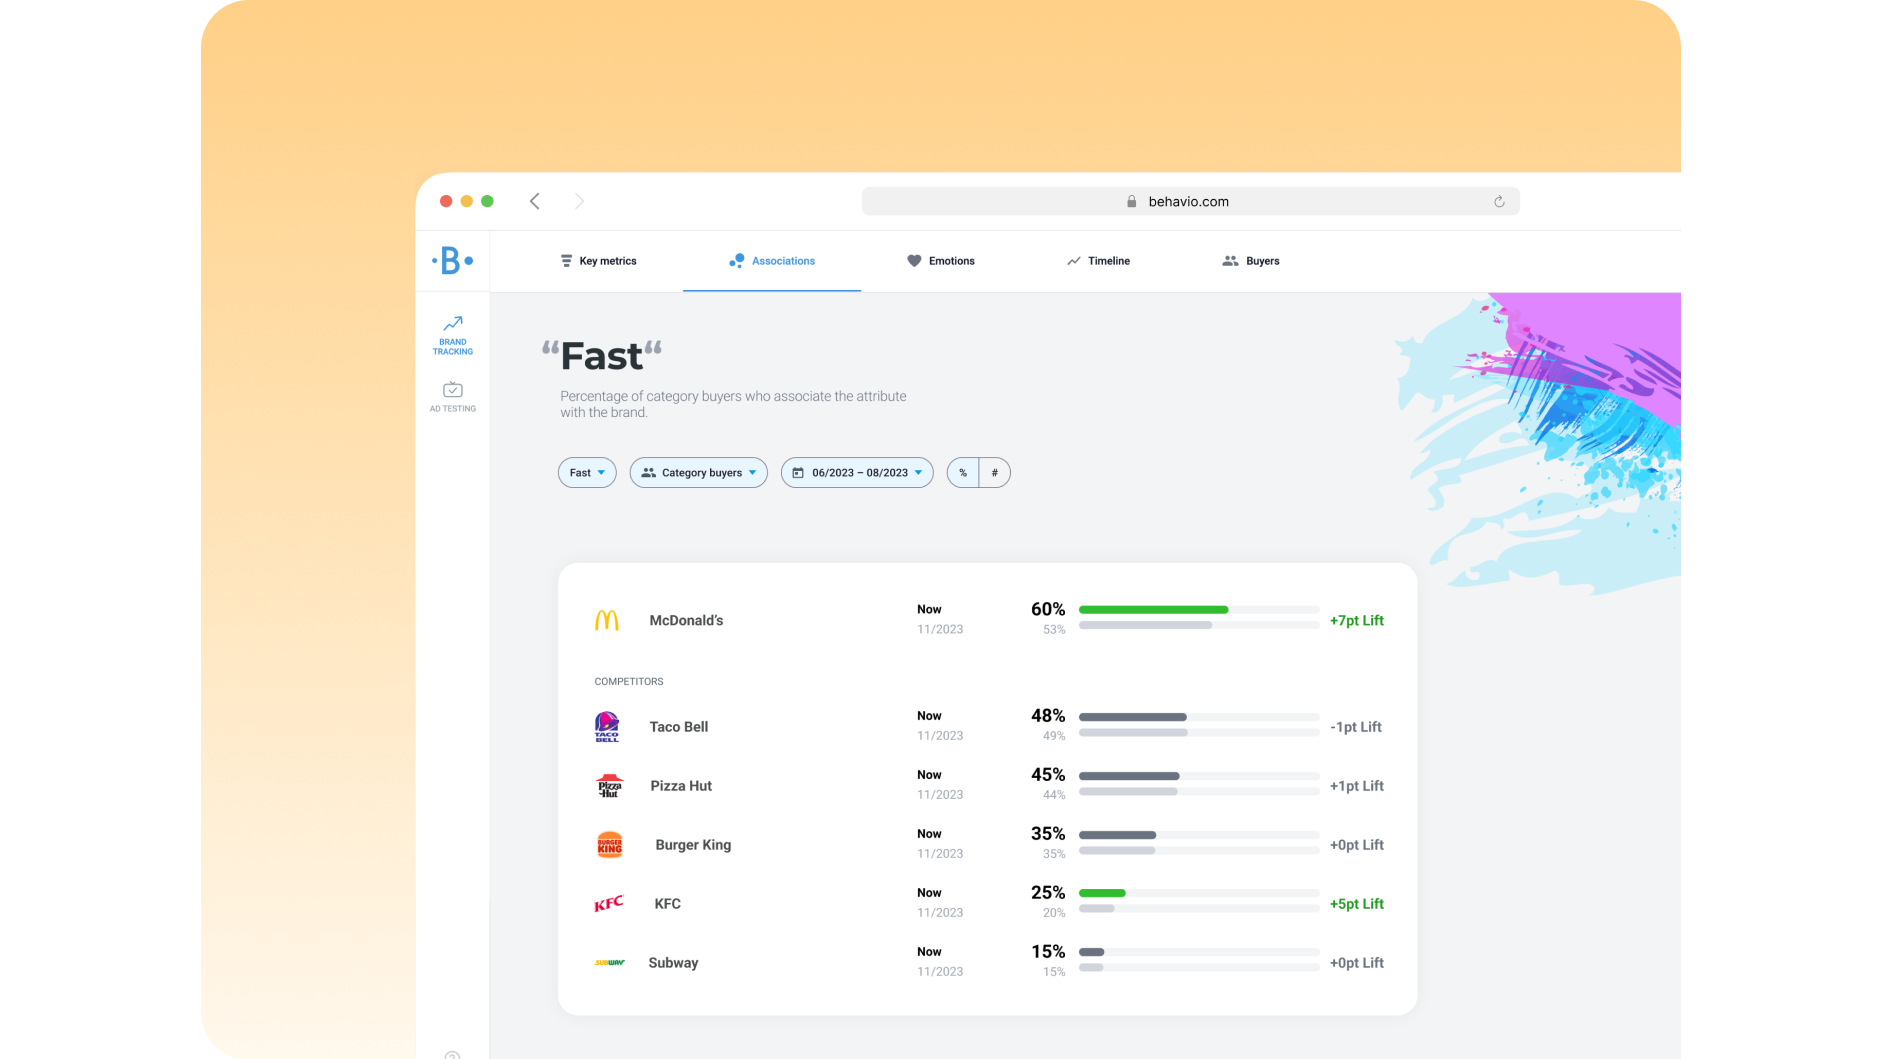Open the 06/2023 – 08/2023 date range dropdown
The width and height of the screenshot is (1883, 1059).
point(857,473)
